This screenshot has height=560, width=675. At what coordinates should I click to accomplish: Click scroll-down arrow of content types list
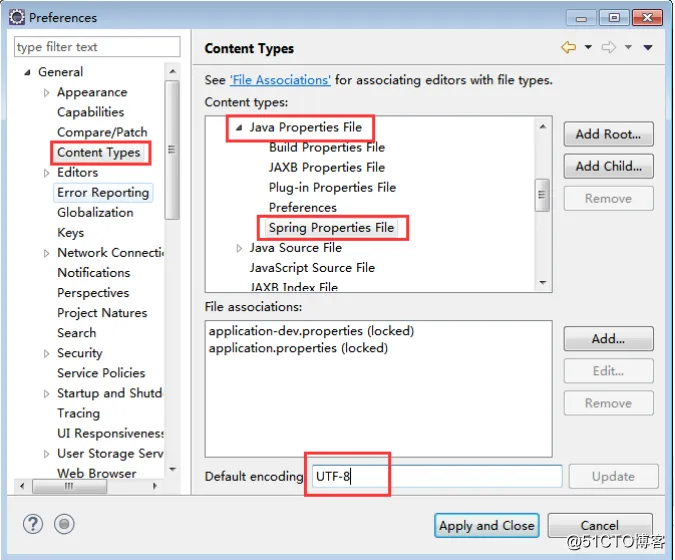coord(542,283)
